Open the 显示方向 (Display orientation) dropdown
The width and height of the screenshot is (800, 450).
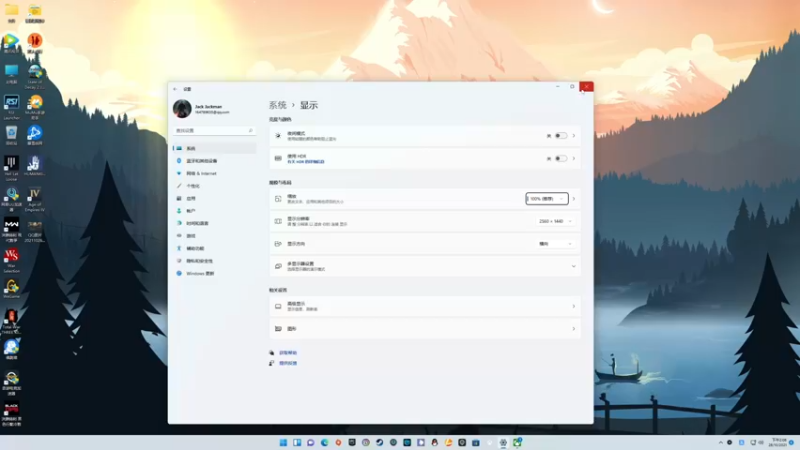[x=555, y=244]
